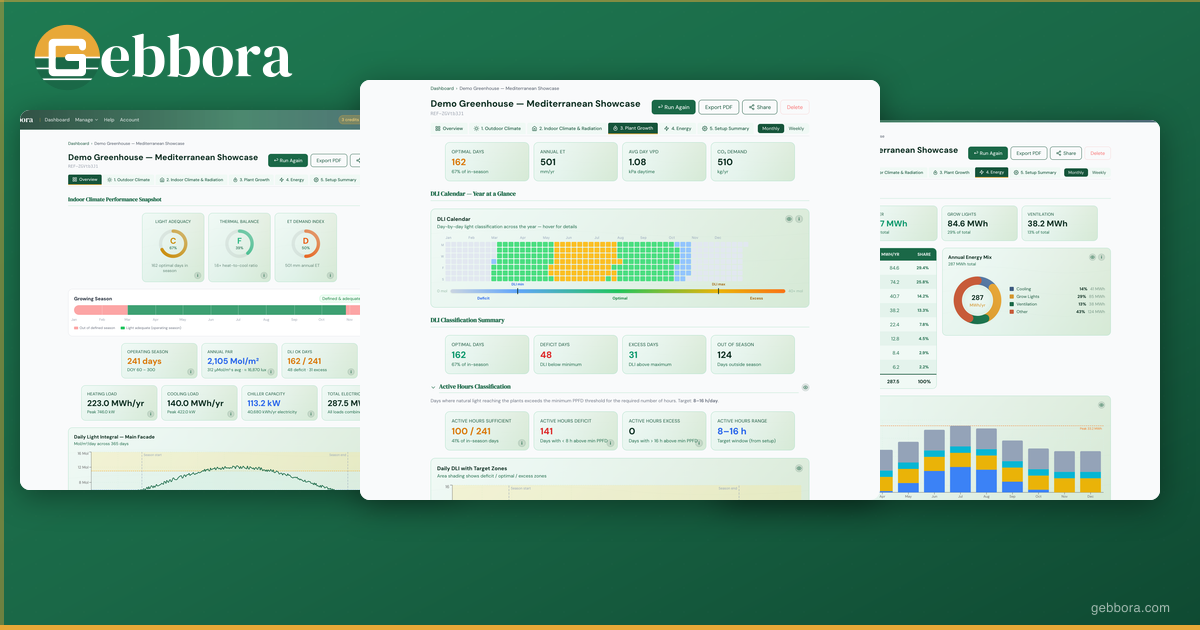The width and height of the screenshot is (1200, 630).
Task: Open 4. Energy tab in center window
Action: [x=678, y=129]
